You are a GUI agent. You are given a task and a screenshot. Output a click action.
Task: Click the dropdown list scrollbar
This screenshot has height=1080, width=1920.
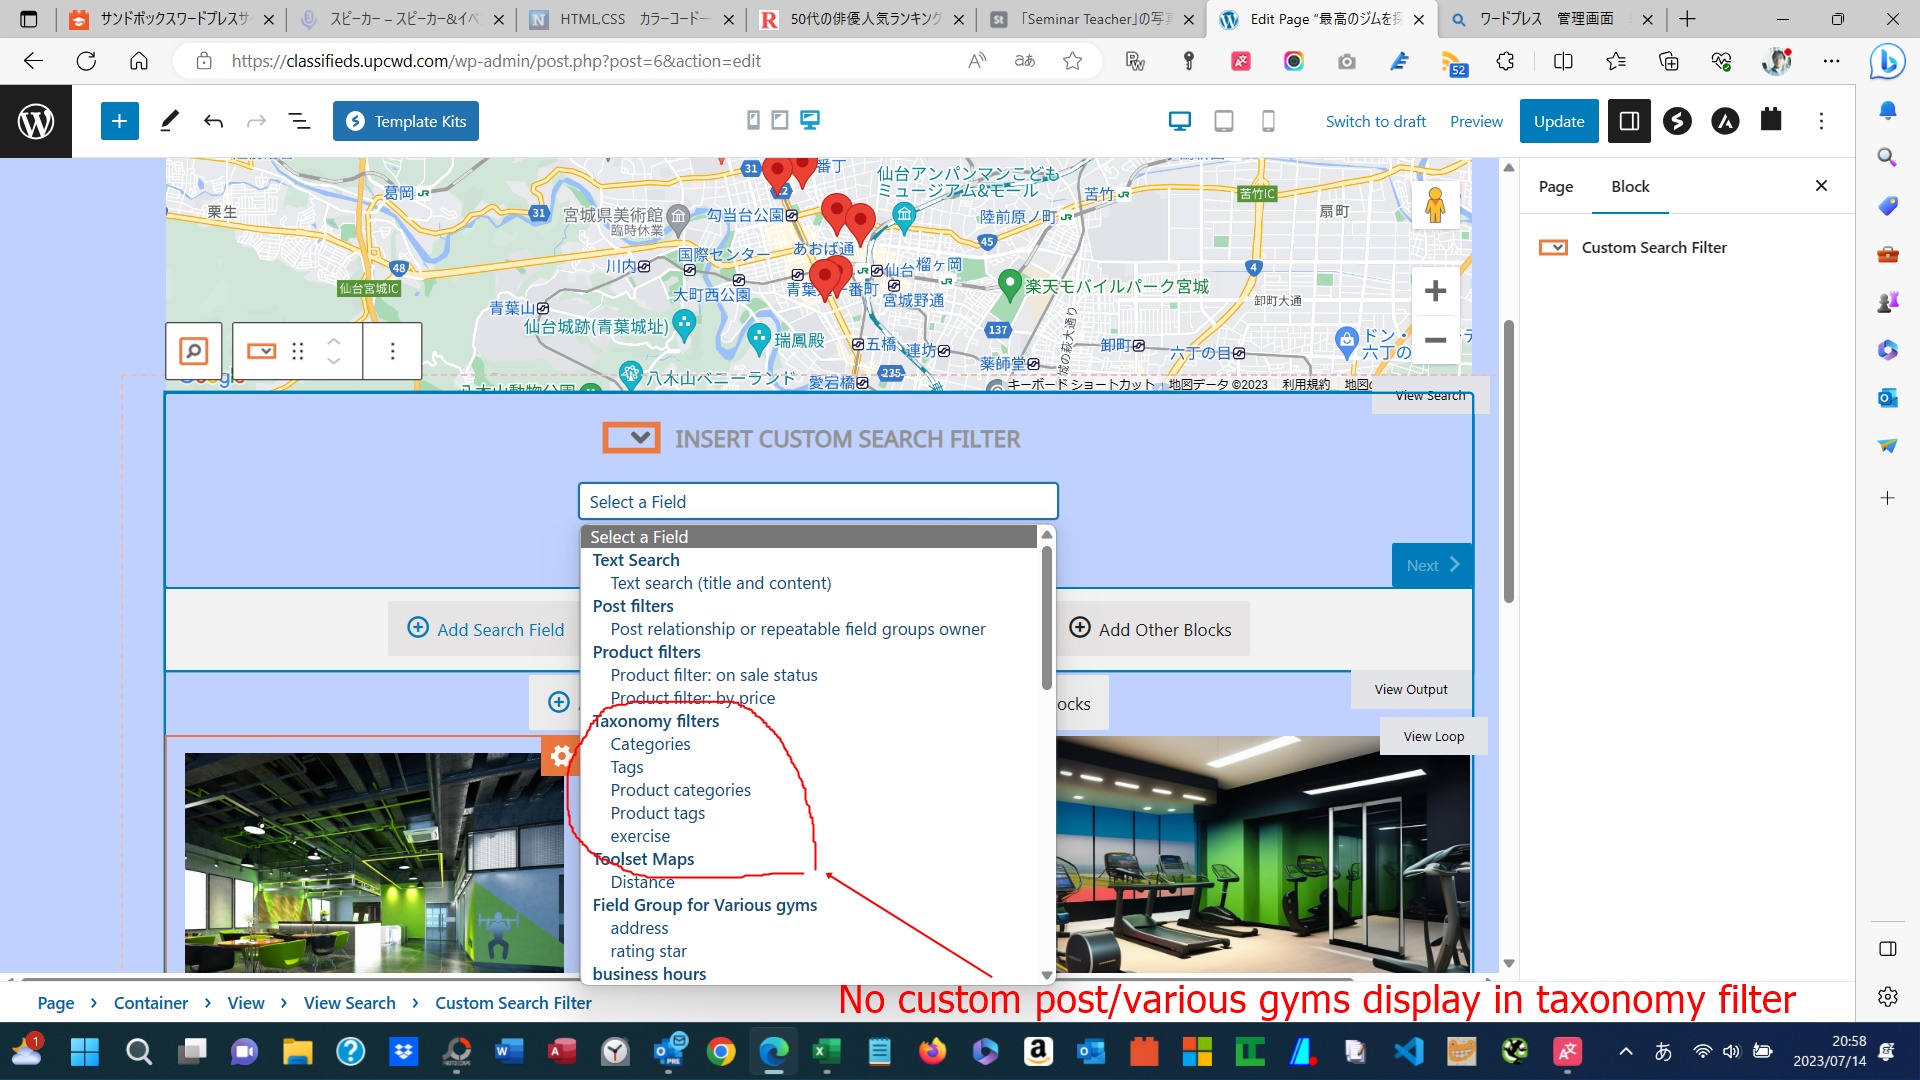tap(1047, 617)
